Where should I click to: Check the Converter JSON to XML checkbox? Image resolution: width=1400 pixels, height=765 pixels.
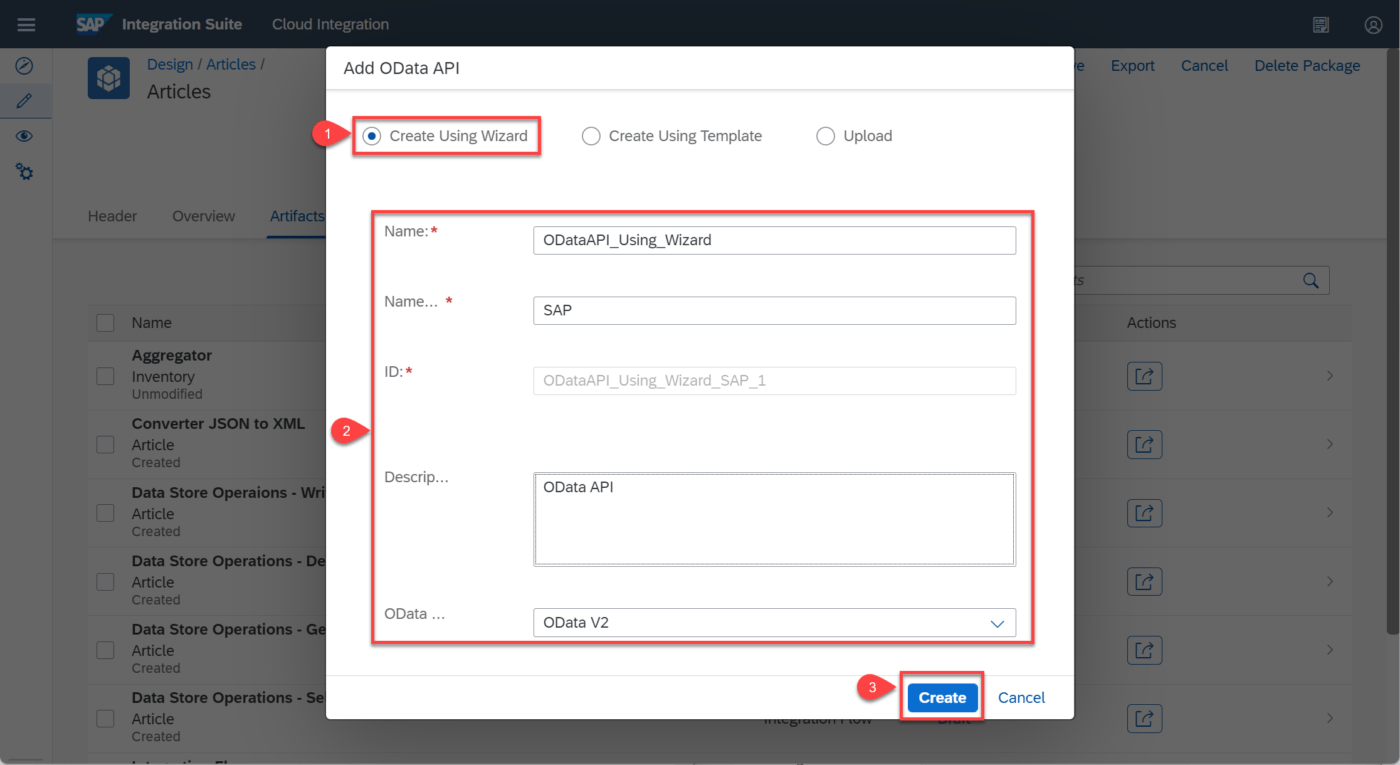click(105, 444)
